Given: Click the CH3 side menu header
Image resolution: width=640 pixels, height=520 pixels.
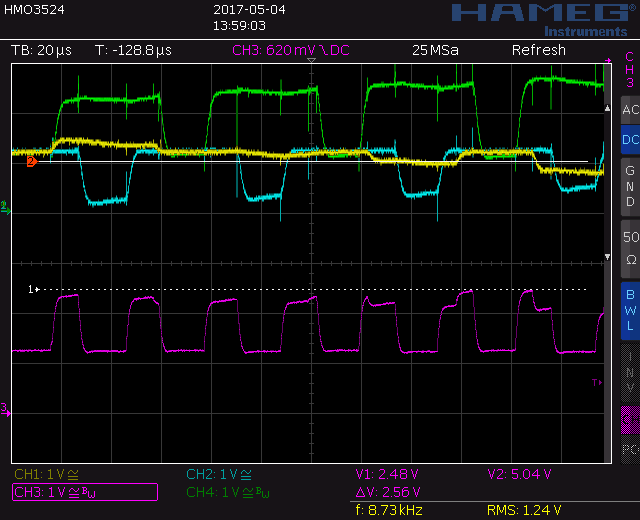Looking at the screenshot, I should tap(630, 69).
